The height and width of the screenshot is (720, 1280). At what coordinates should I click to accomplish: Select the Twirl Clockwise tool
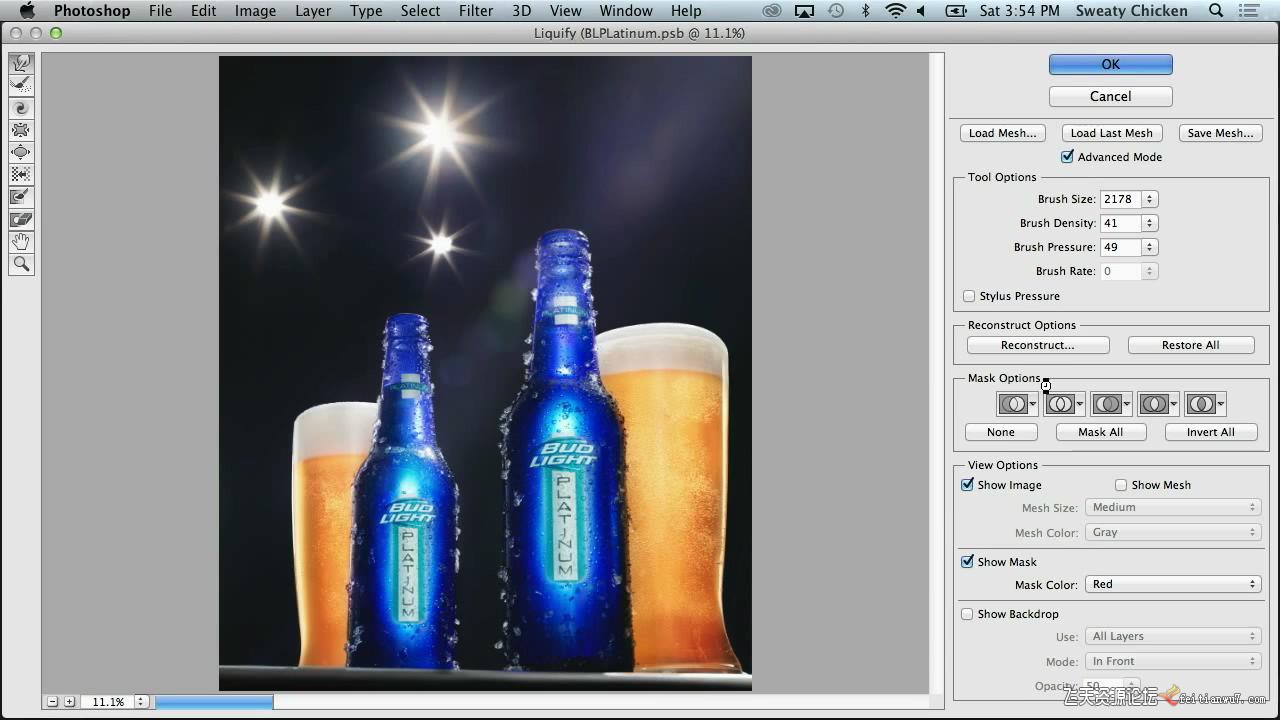click(21, 108)
